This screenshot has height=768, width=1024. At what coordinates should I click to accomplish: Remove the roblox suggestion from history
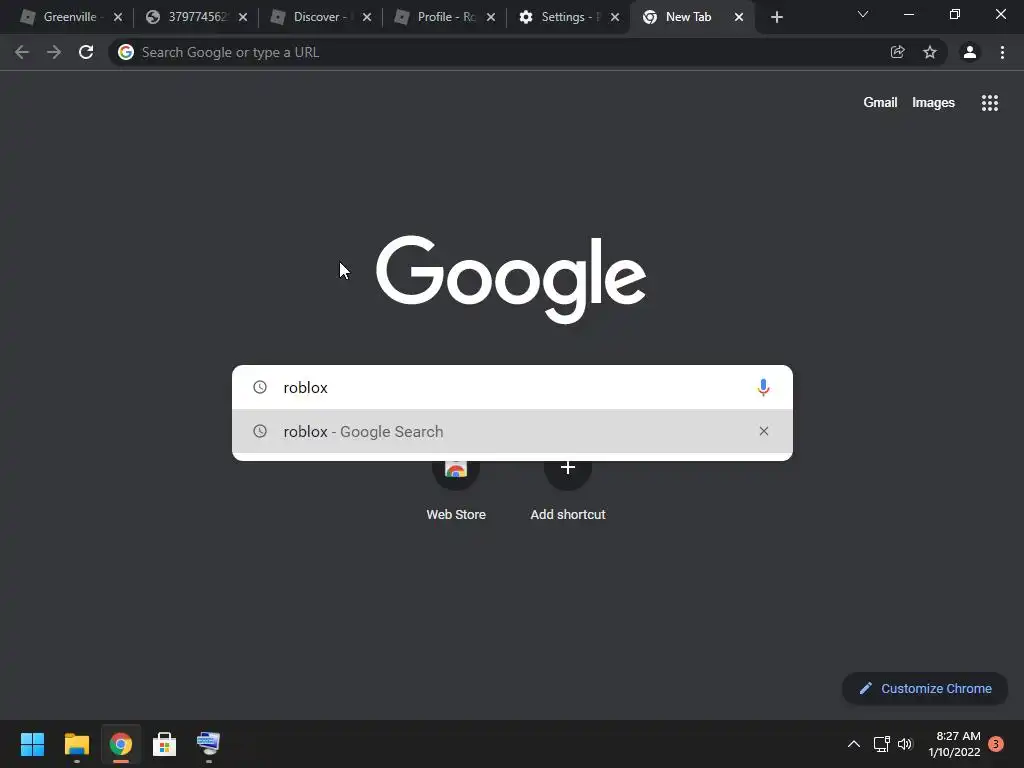click(x=763, y=431)
